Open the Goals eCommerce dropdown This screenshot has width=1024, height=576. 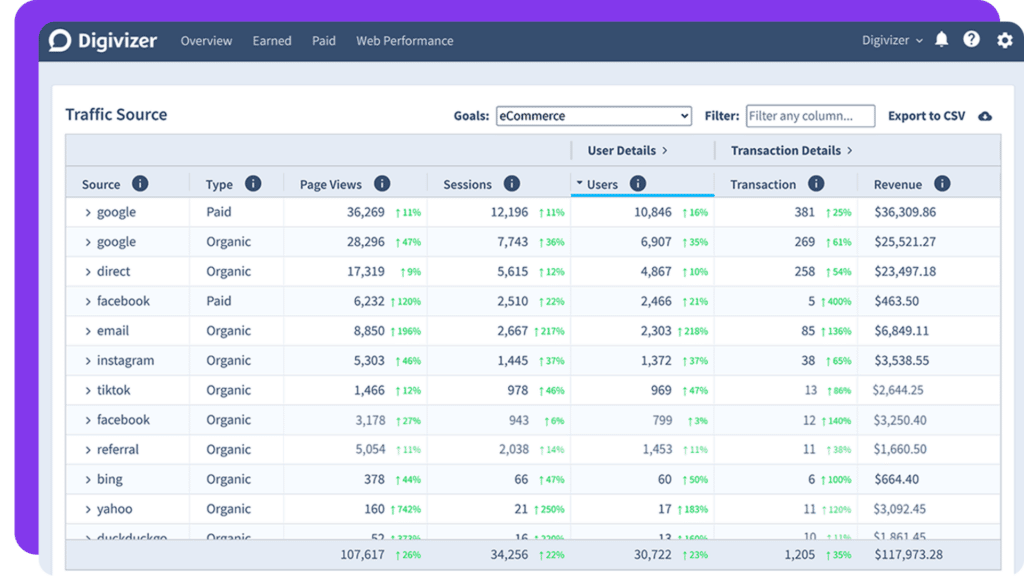594,116
